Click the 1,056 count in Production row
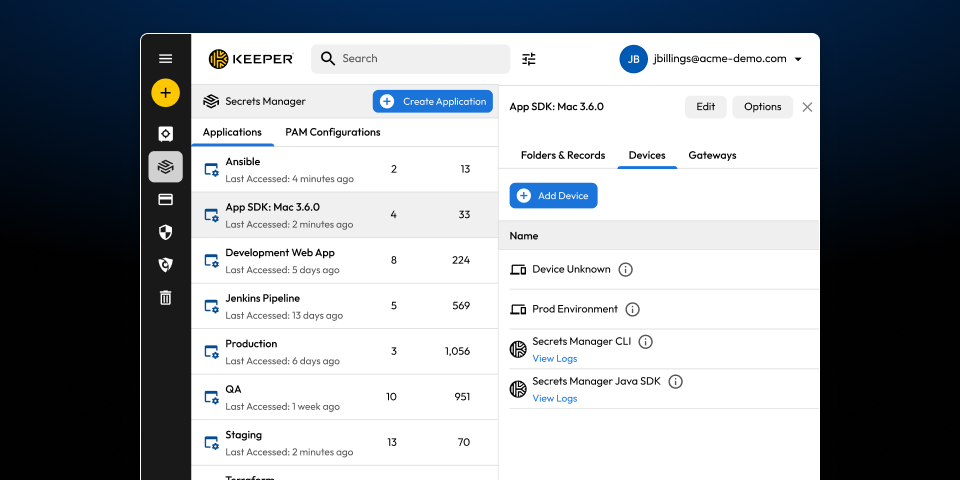 click(457, 351)
